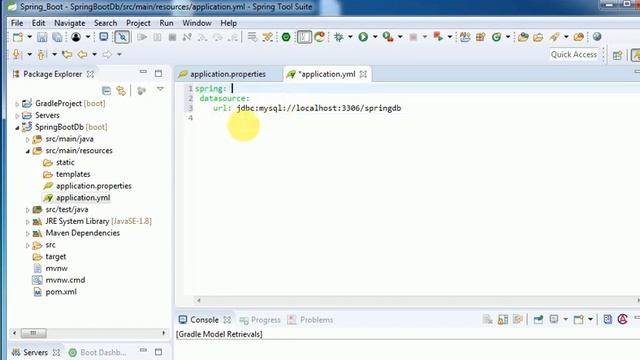Open dropdown arrow next to Run icon
The height and width of the screenshot is (360, 640).
tap(375, 37)
